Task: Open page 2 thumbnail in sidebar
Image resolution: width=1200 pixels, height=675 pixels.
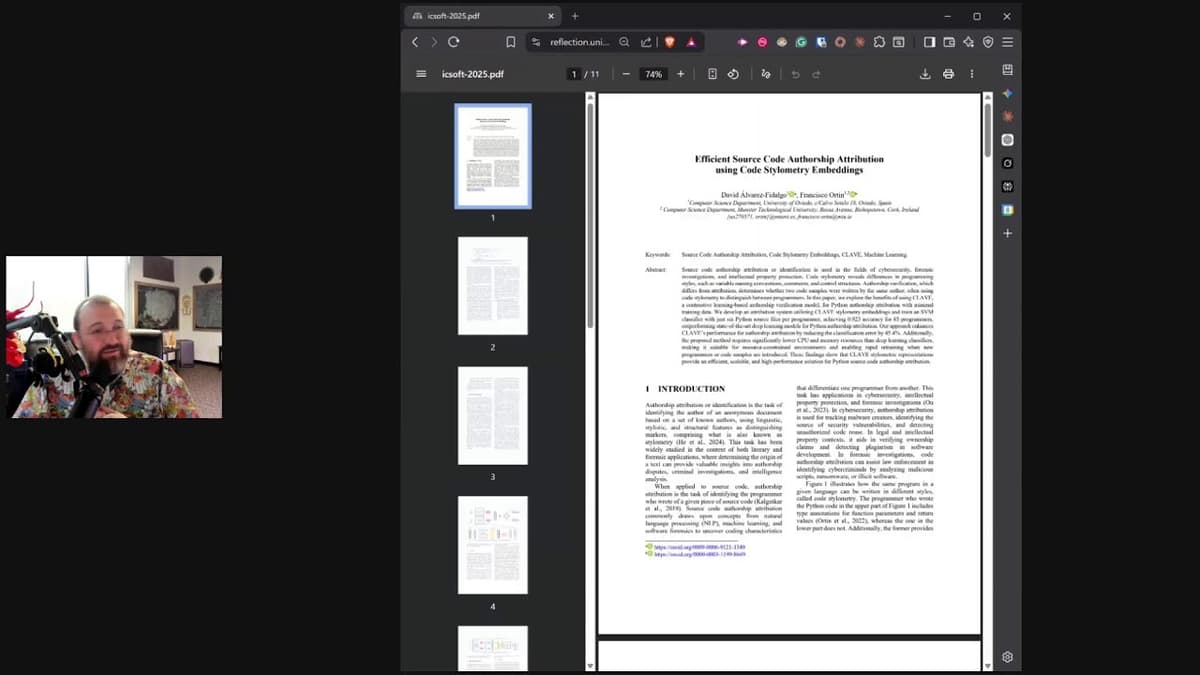Action: click(492, 286)
